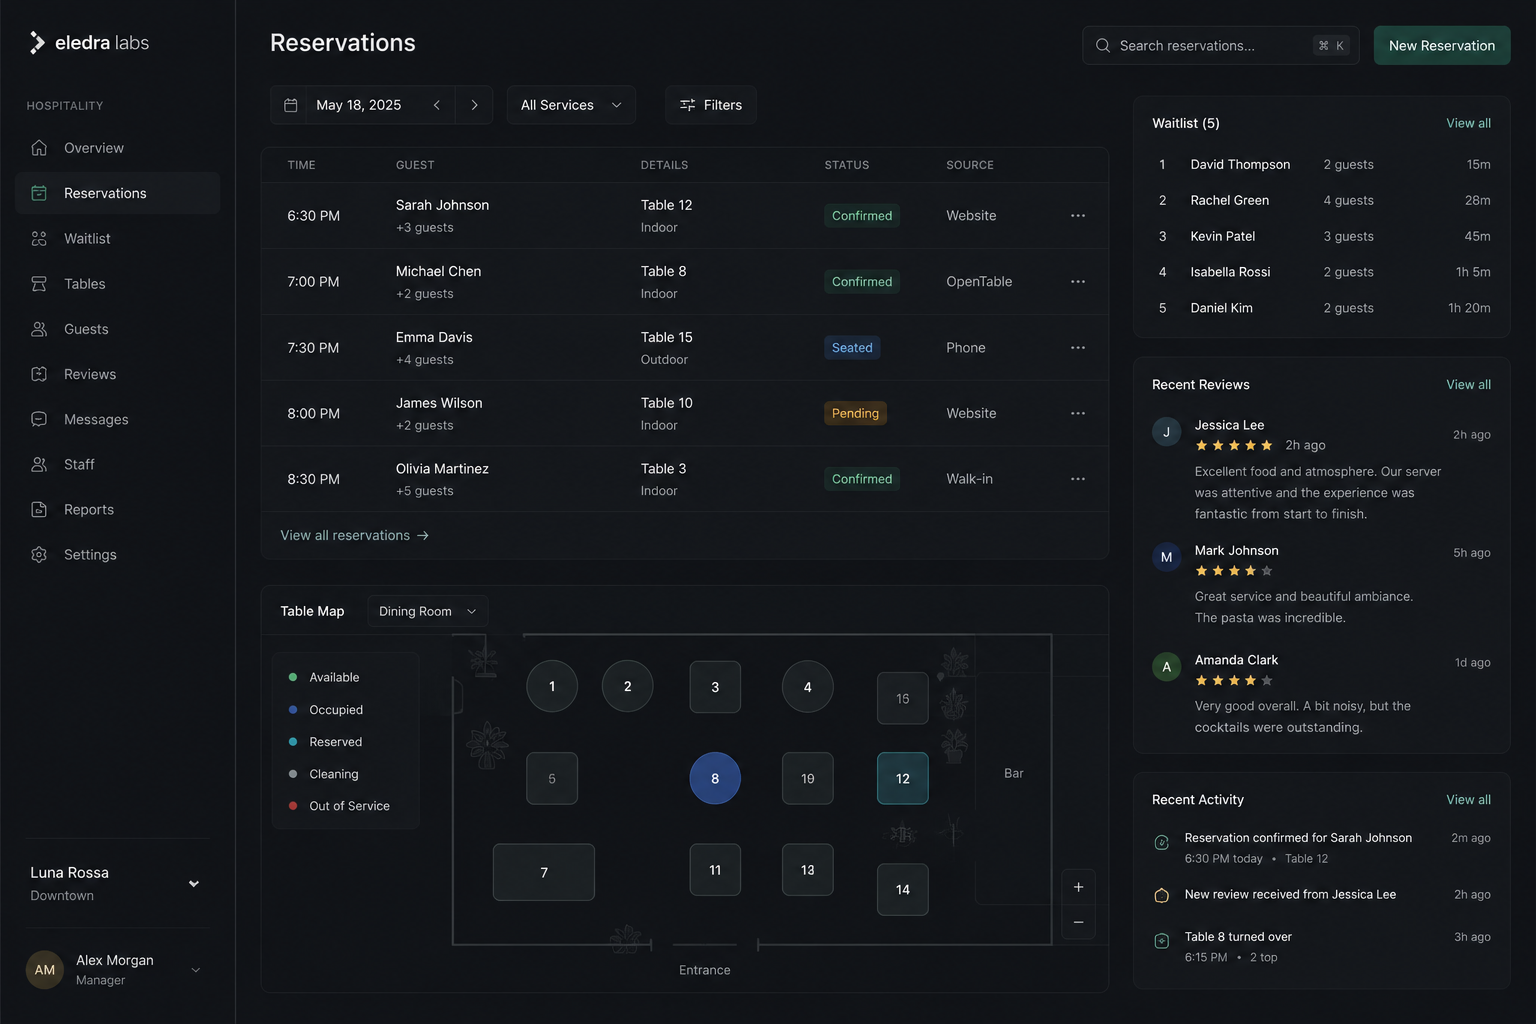Open more options for James Wilson row

point(1078,413)
